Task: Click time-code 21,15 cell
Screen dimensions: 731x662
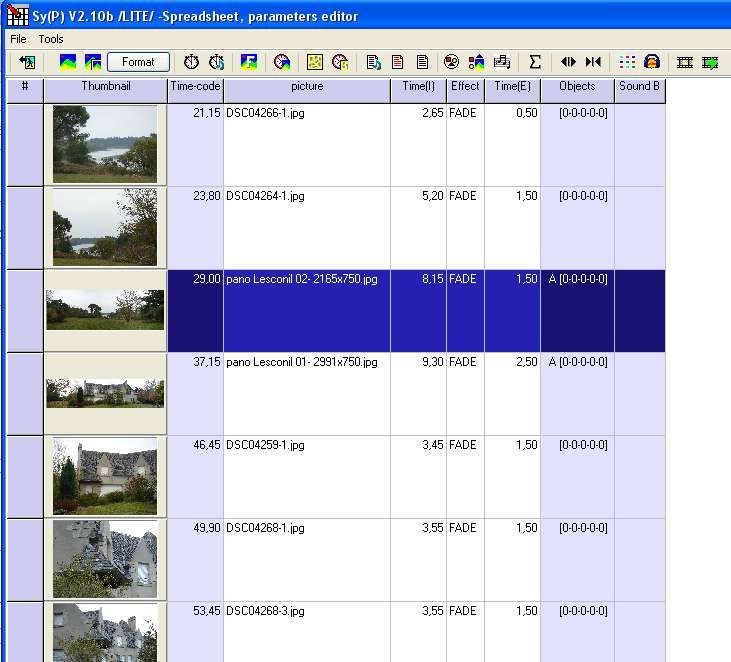Action: [x=195, y=145]
